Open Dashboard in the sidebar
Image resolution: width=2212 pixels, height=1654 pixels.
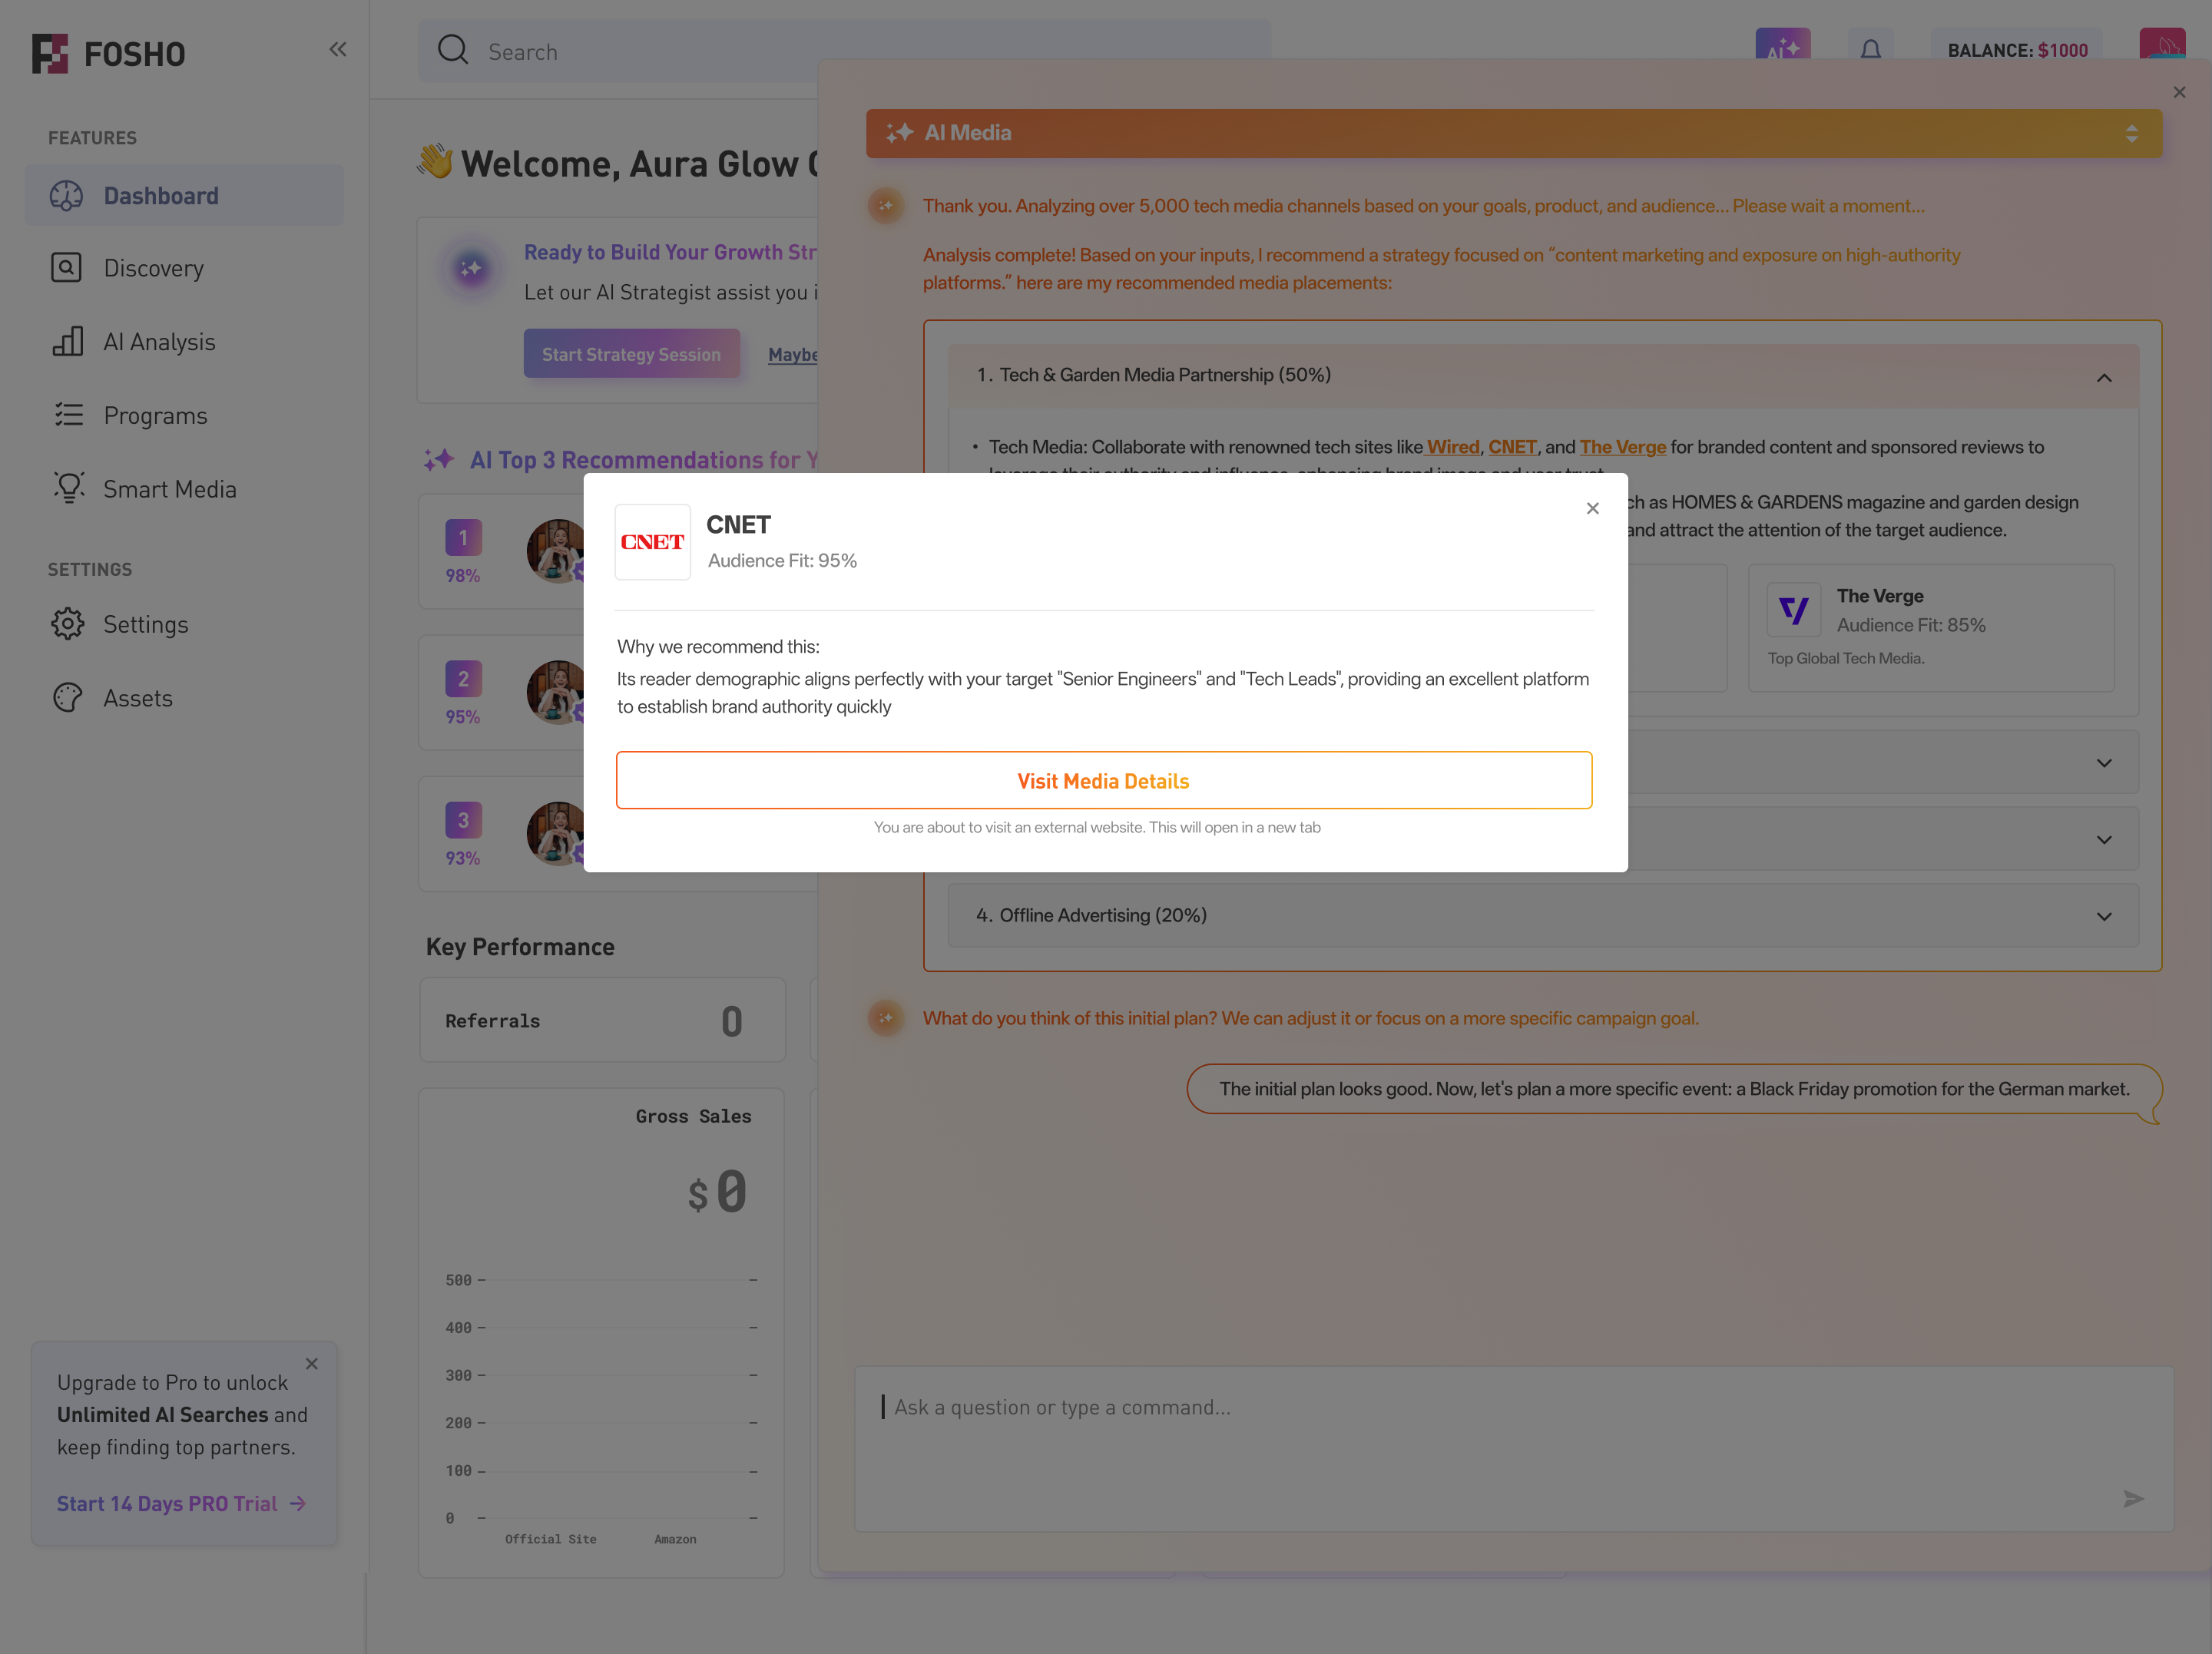click(x=184, y=195)
